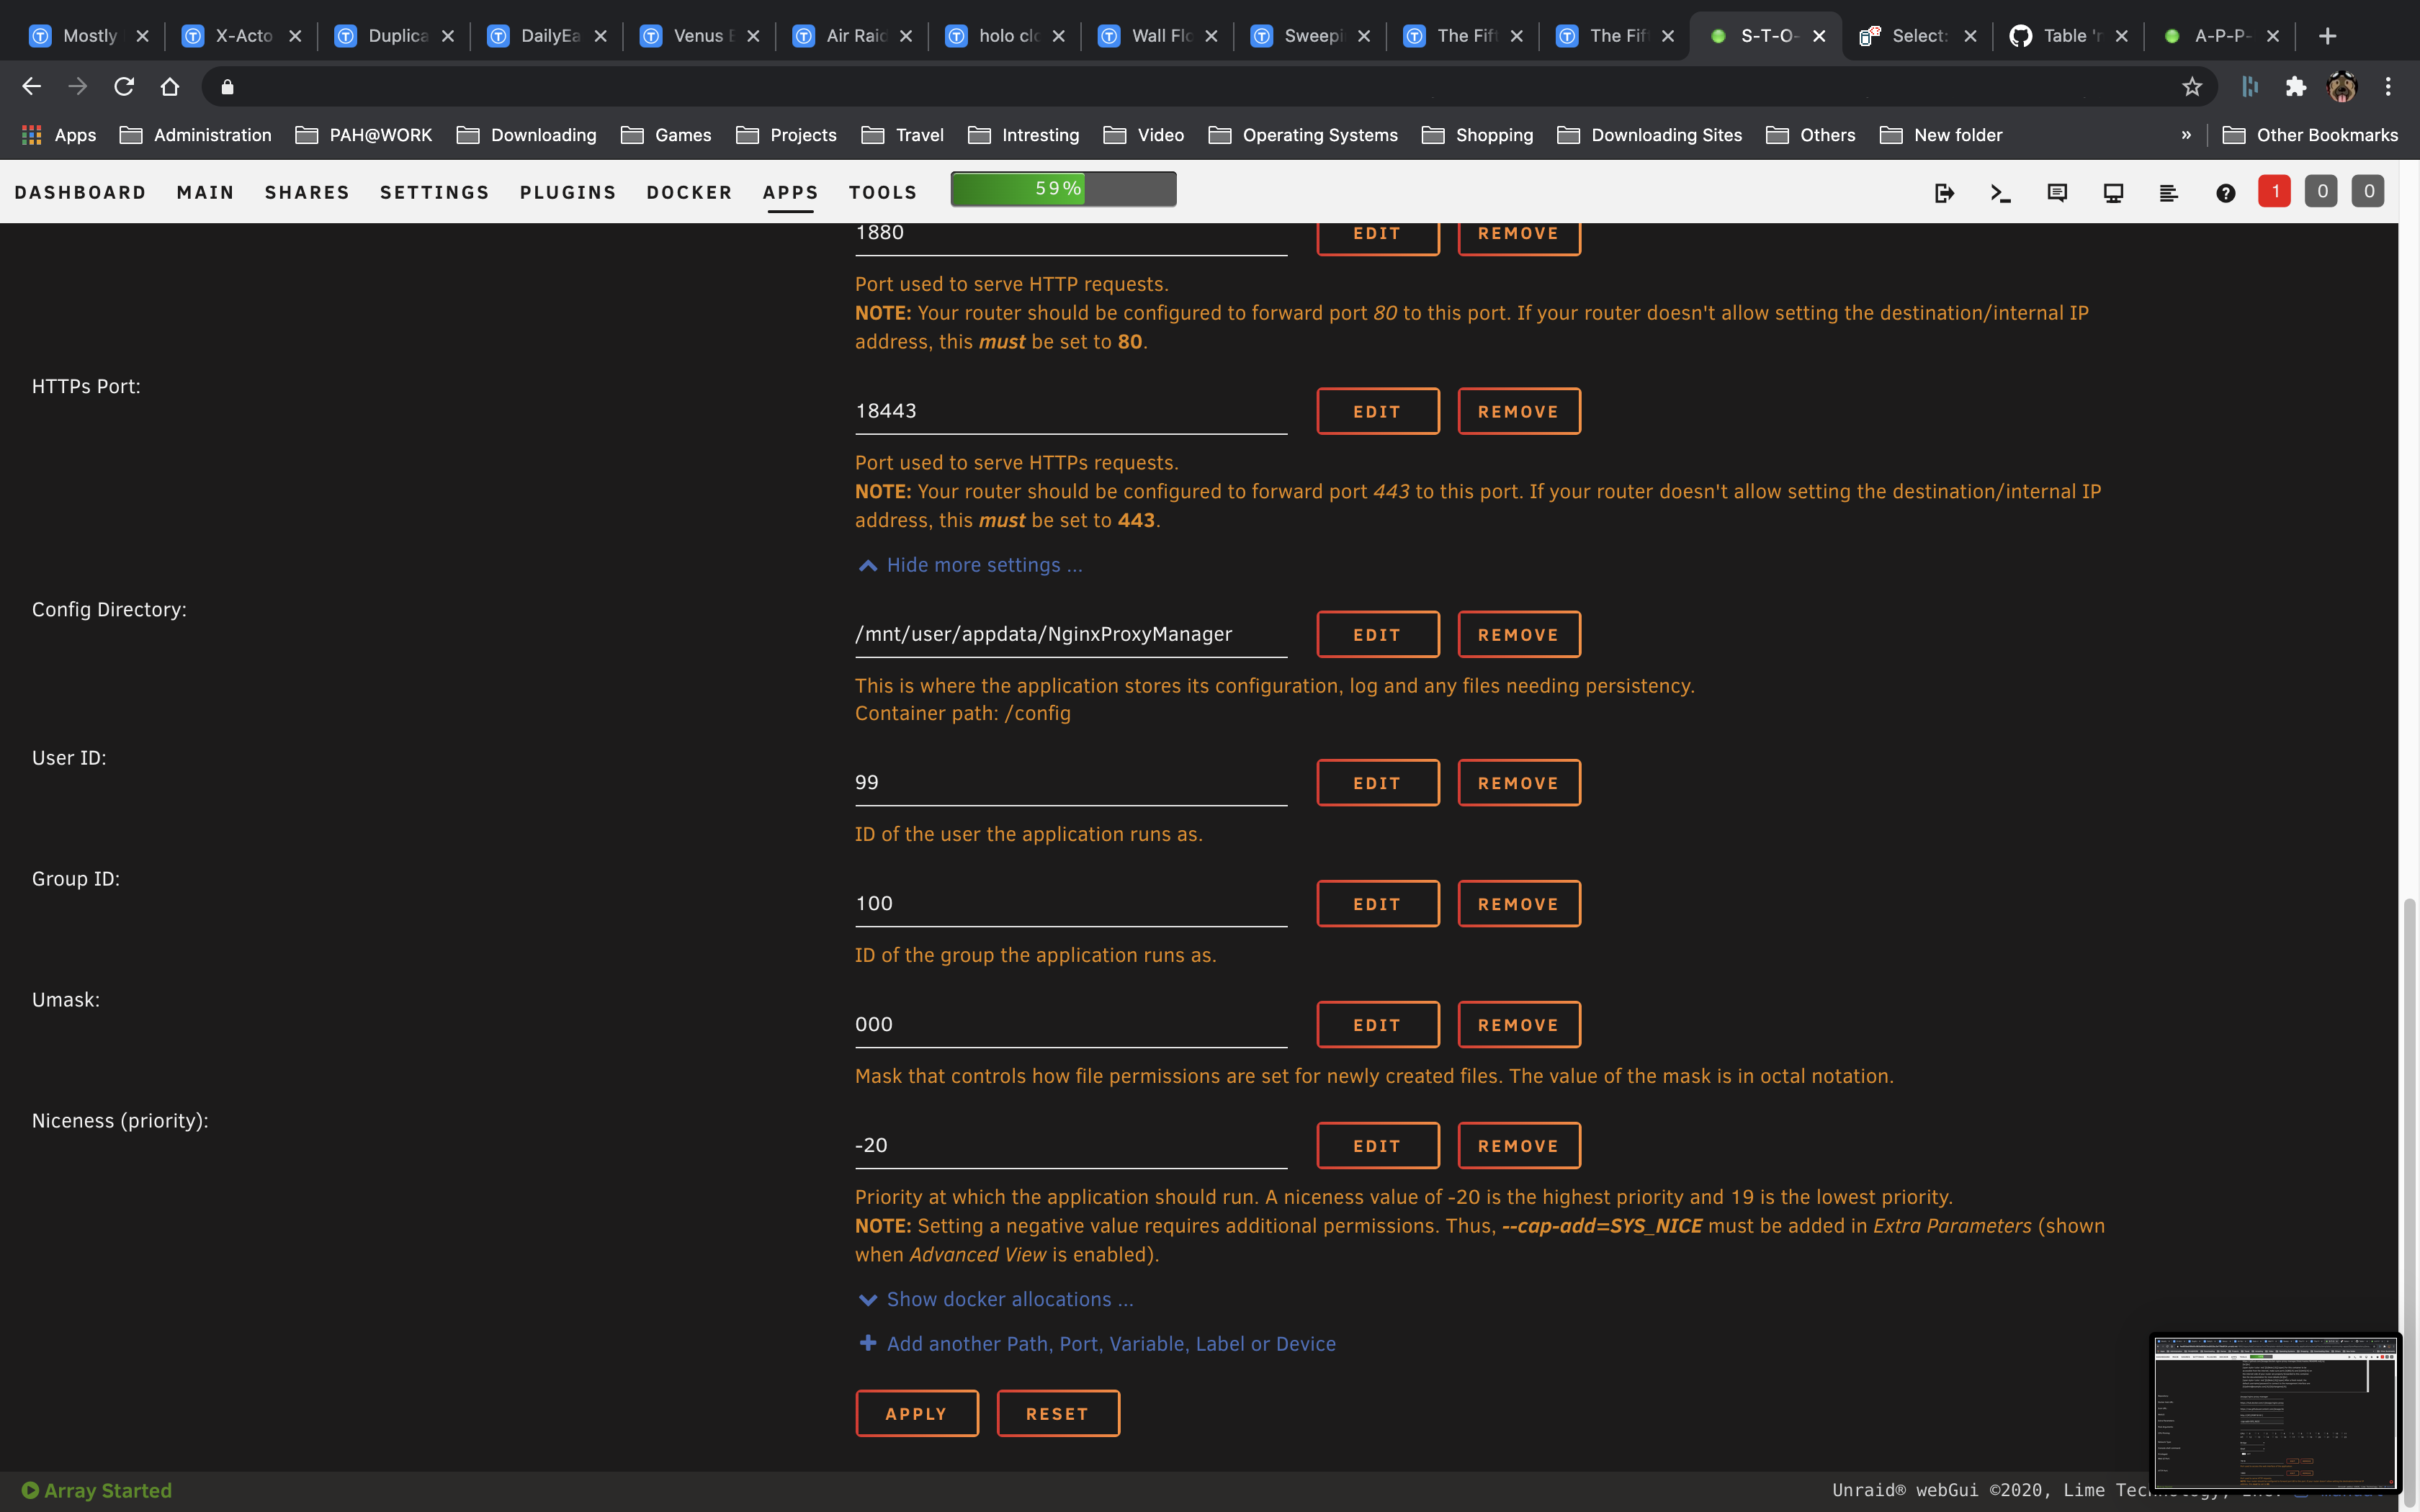
Task: Open the monitor display icon in the toolbar
Action: [2113, 191]
